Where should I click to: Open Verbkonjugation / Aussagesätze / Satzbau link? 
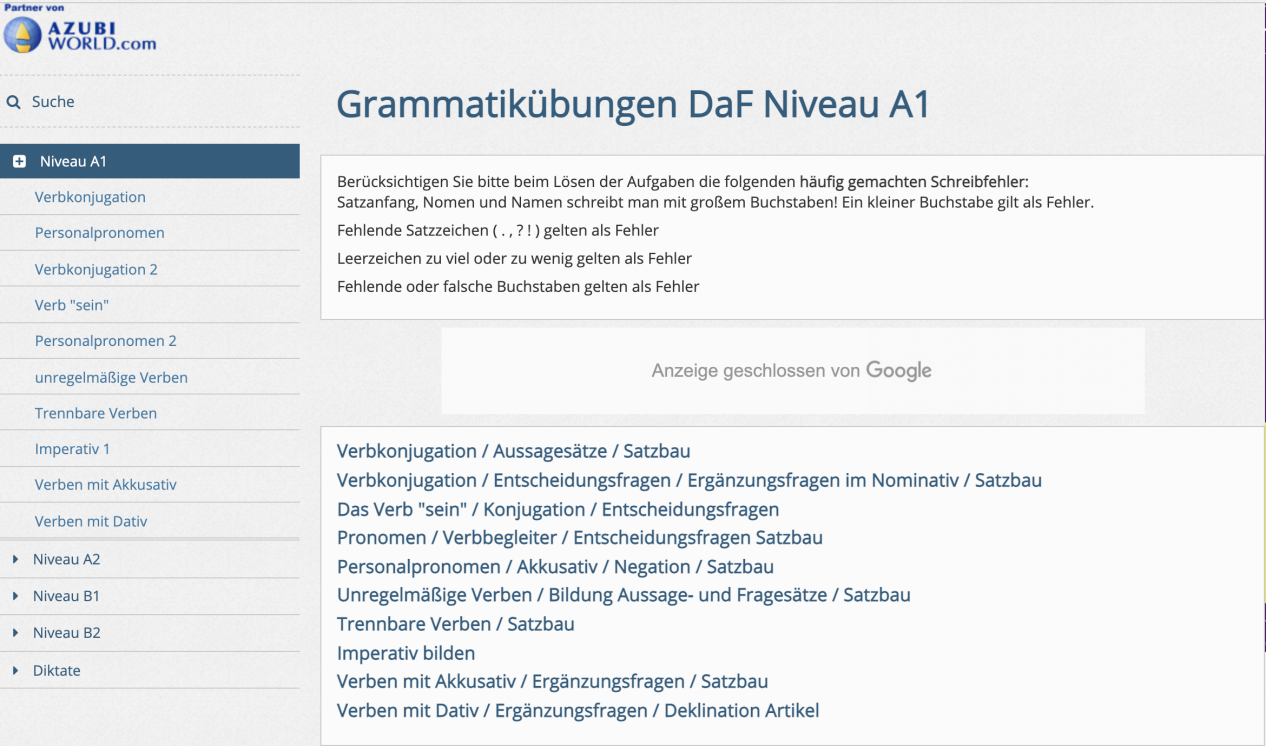coord(513,451)
